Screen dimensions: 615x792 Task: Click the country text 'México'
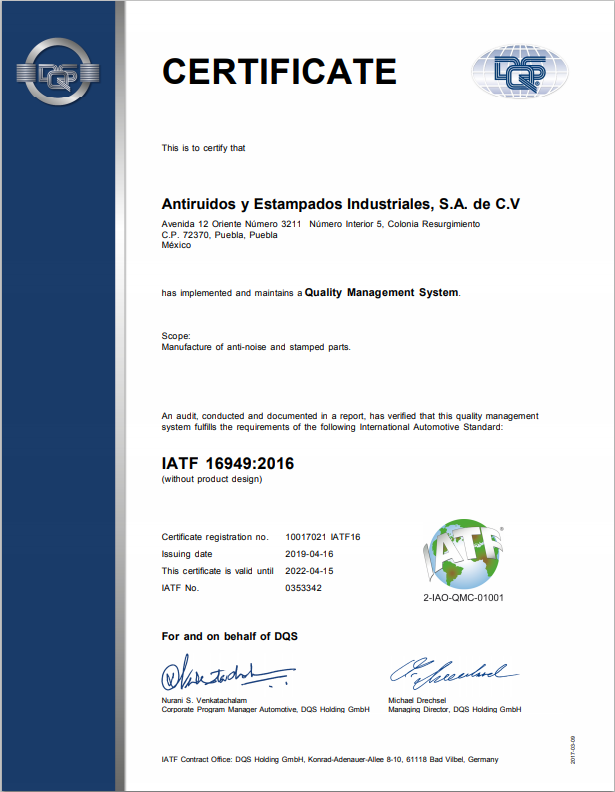176,245
